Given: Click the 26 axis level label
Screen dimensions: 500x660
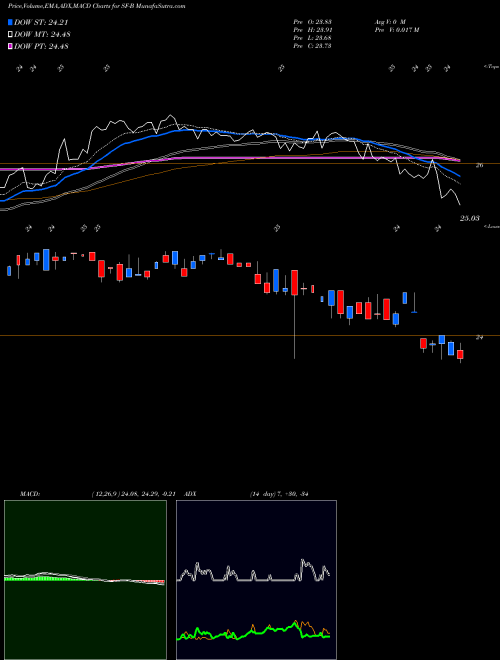Looking at the screenshot, I should 479,165.
